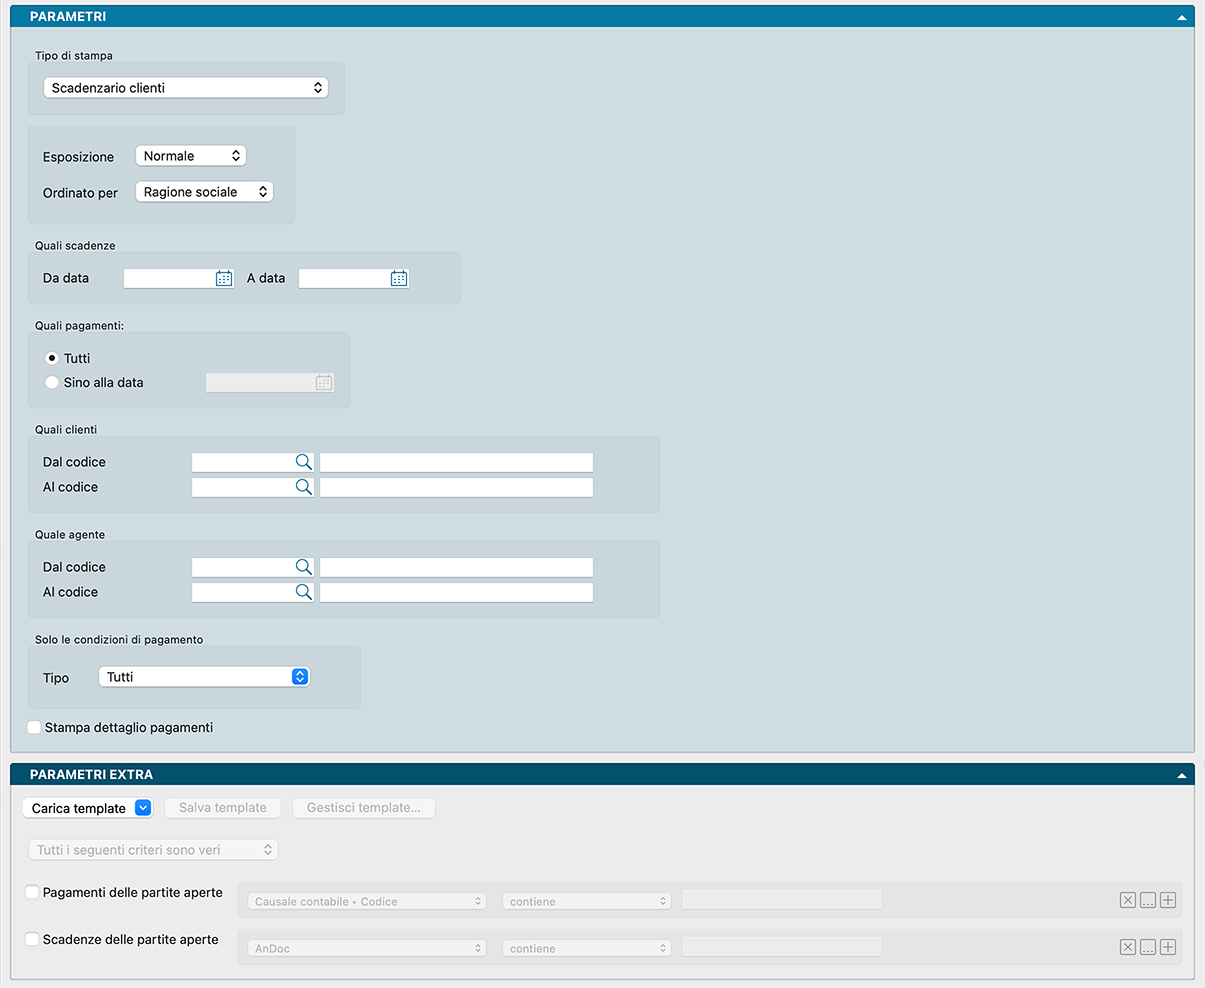Enable 'Stampa dettaglio pagamenti' checkbox
Screen dimensions: 1205x988
coord(34,728)
